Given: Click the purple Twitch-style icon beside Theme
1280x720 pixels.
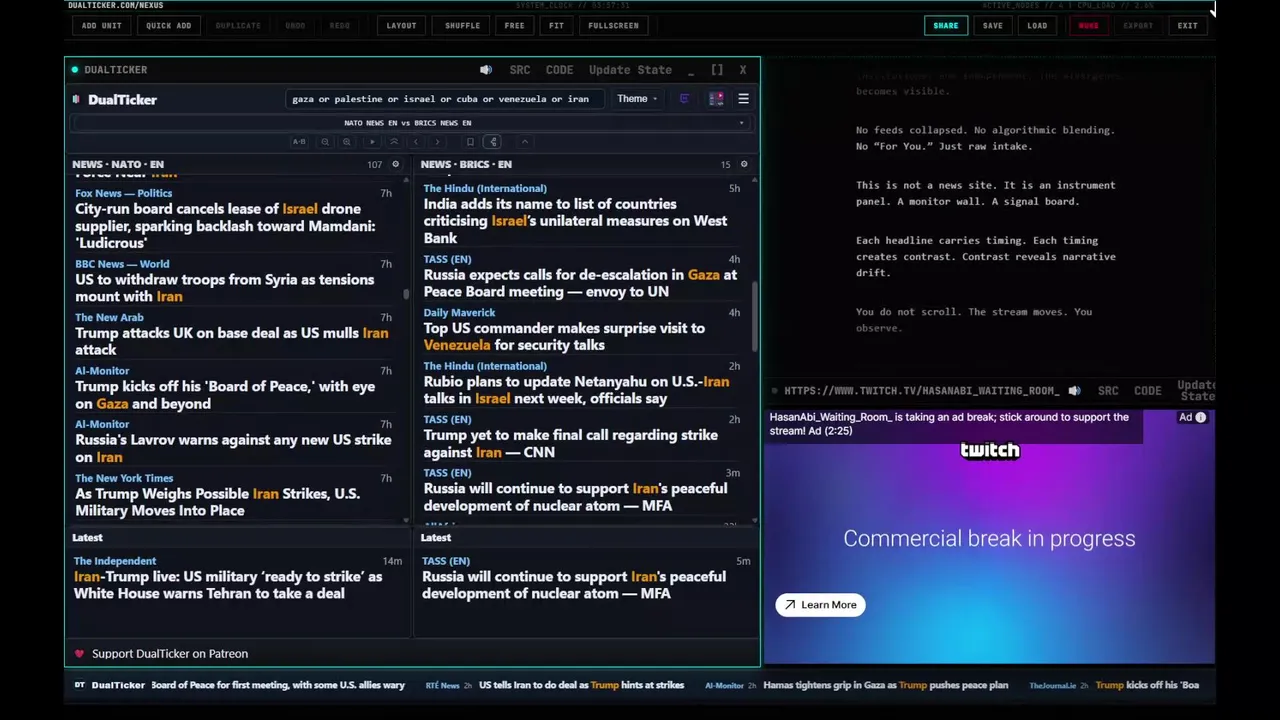Looking at the screenshot, I should click(x=684, y=99).
